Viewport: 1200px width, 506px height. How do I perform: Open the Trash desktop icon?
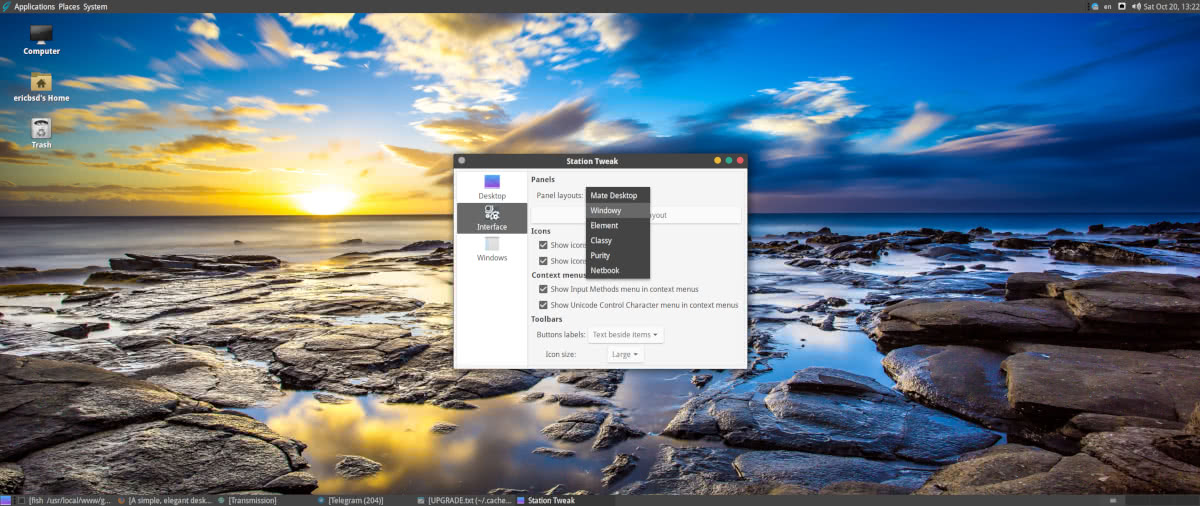point(41,132)
